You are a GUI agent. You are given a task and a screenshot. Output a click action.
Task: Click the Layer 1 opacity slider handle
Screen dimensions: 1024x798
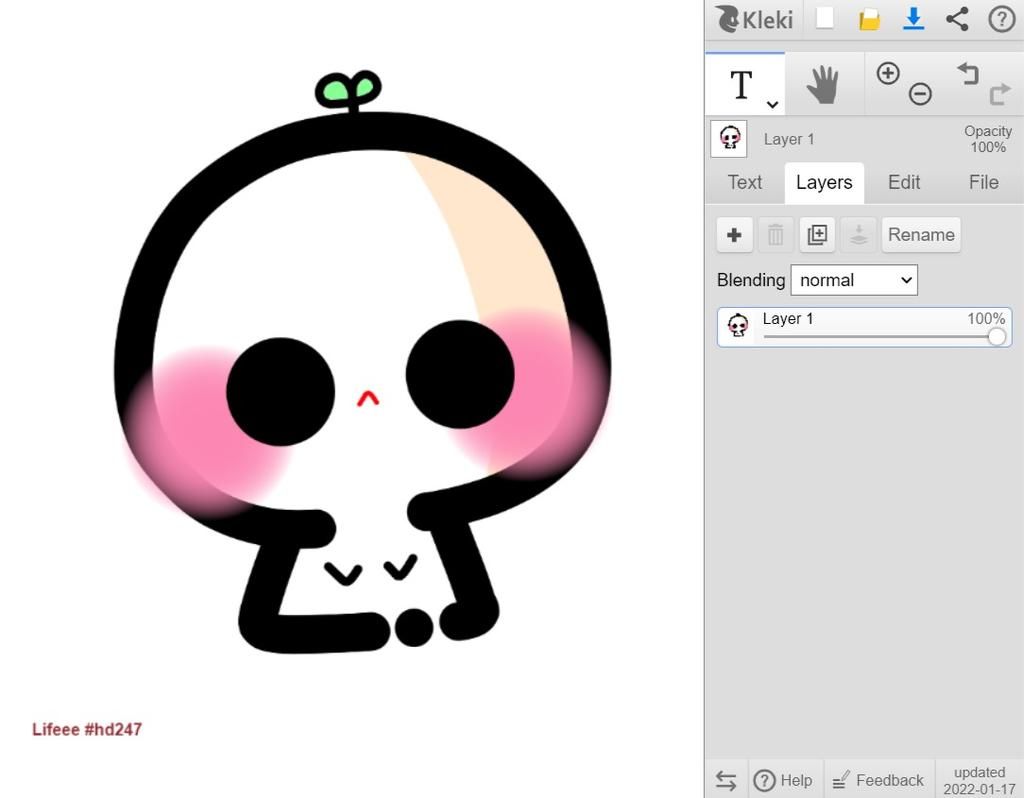(997, 337)
